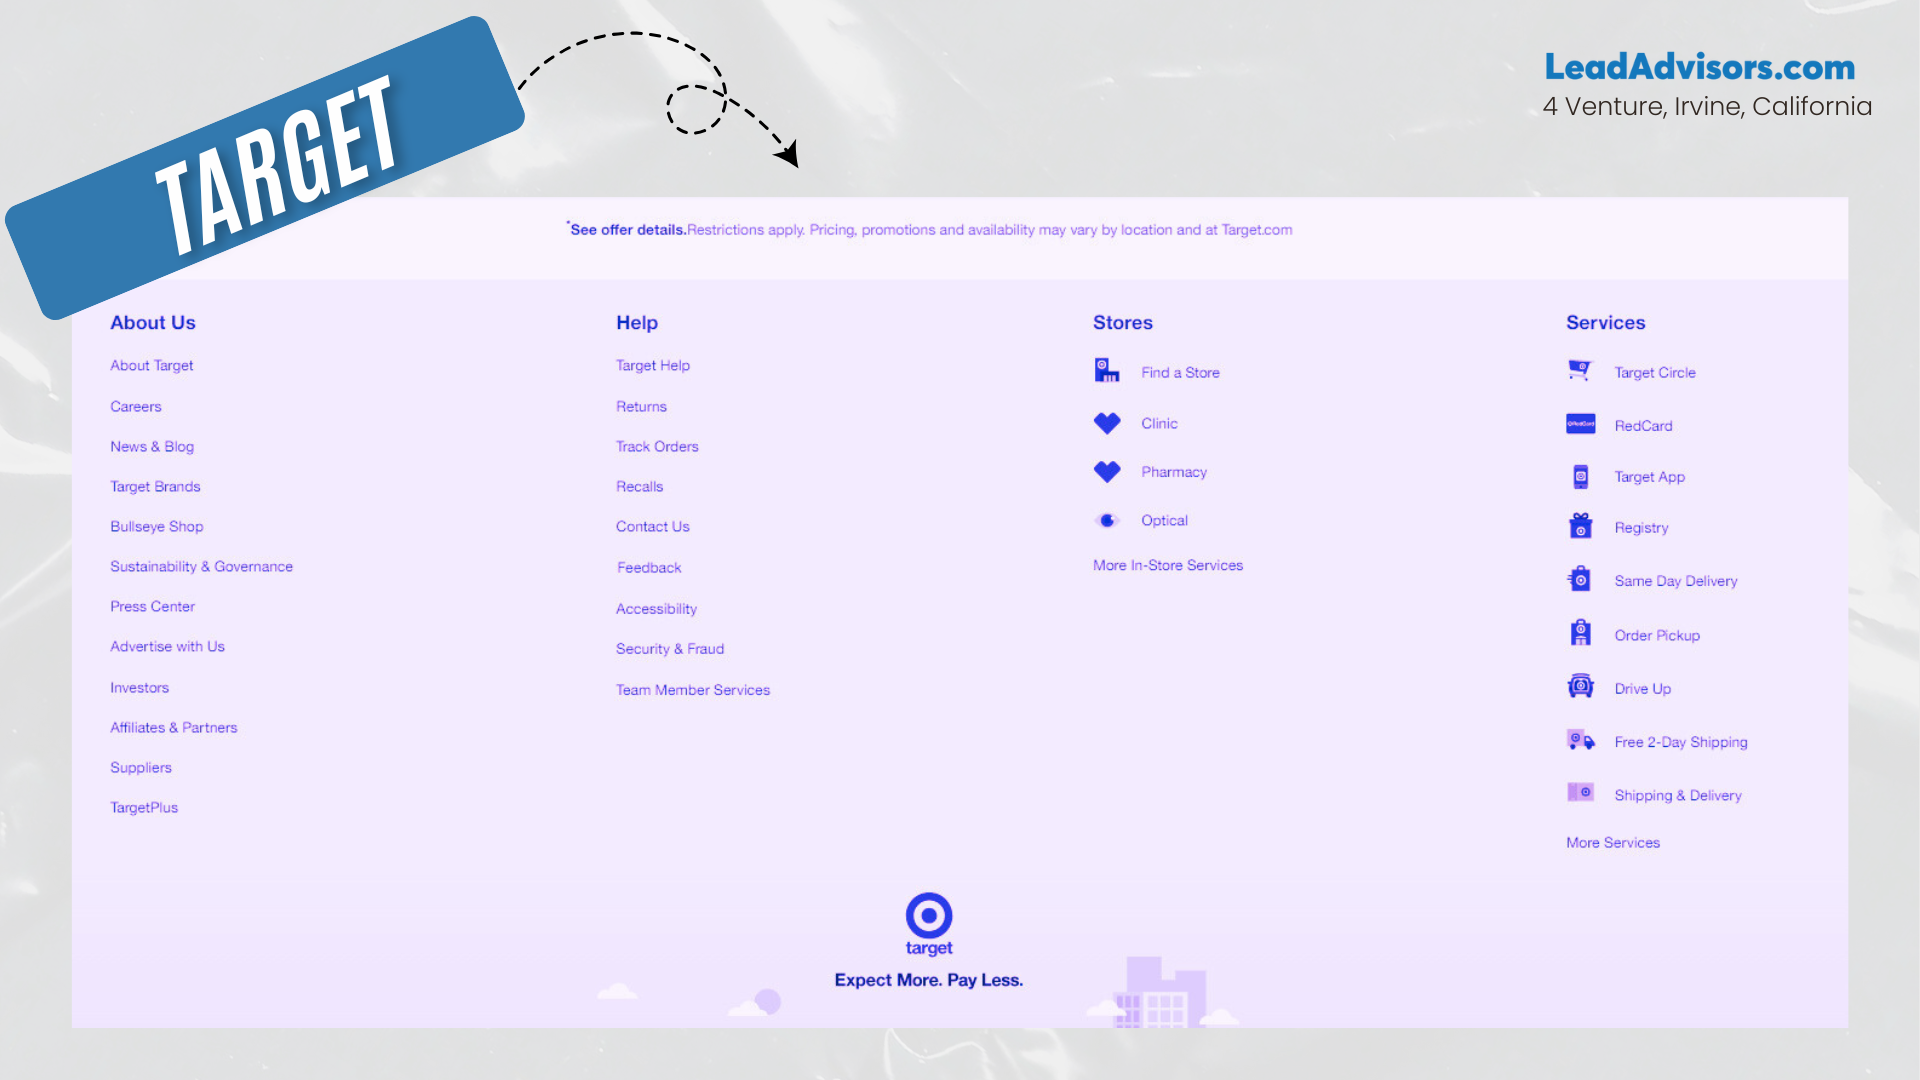This screenshot has height=1080, width=1920.
Task: Open the Investors link
Action: coord(140,688)
